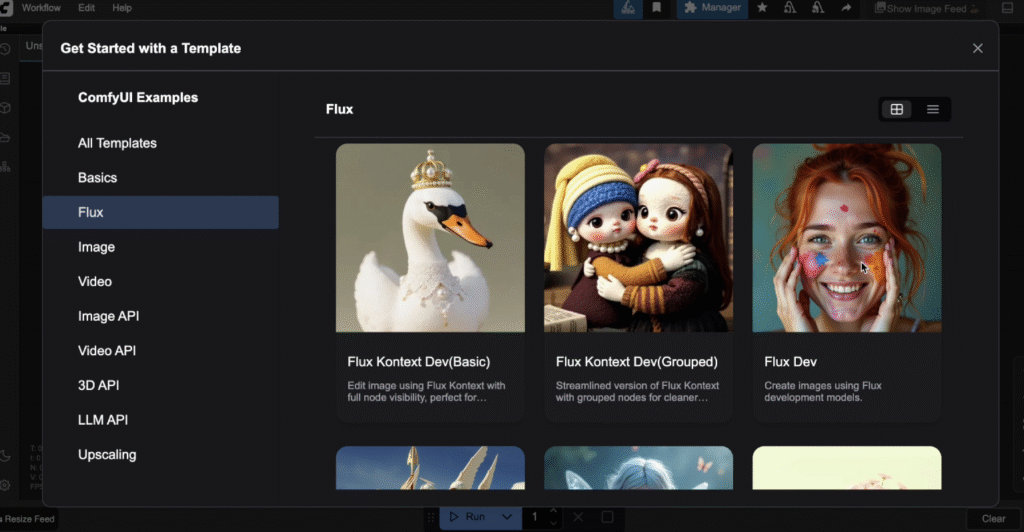Select the Video API template category
Viewport: 1024px width, 532px height.
point(107,351)
